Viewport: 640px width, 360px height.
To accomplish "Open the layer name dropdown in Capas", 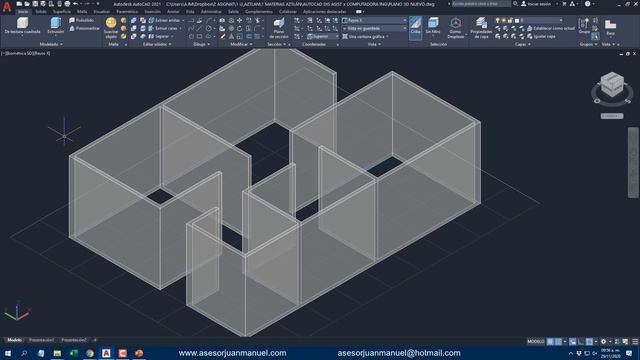I will (540, 20).
